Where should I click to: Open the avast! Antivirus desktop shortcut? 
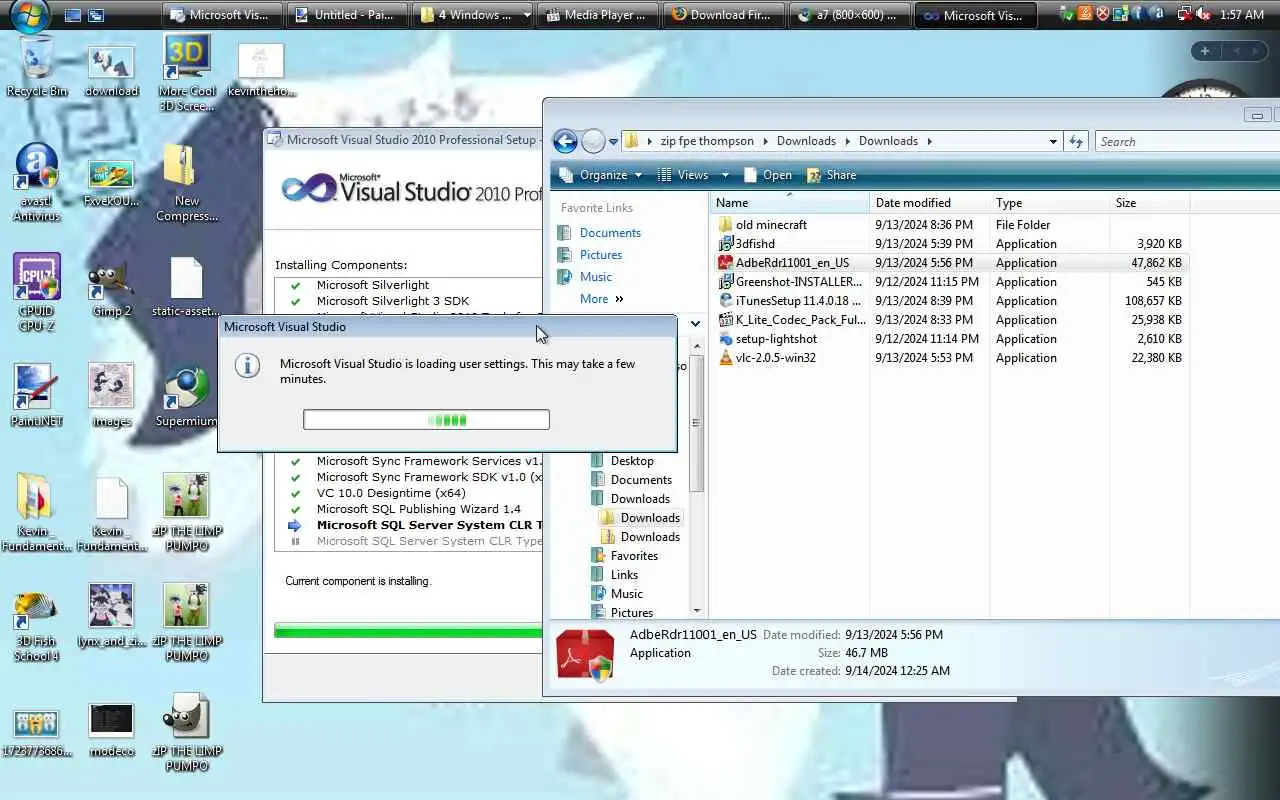point(37,183)
